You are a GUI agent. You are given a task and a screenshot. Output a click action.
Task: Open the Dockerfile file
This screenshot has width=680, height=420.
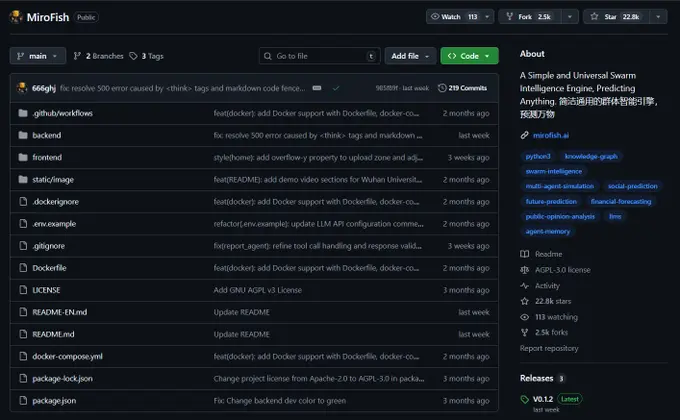click(50, 267)
